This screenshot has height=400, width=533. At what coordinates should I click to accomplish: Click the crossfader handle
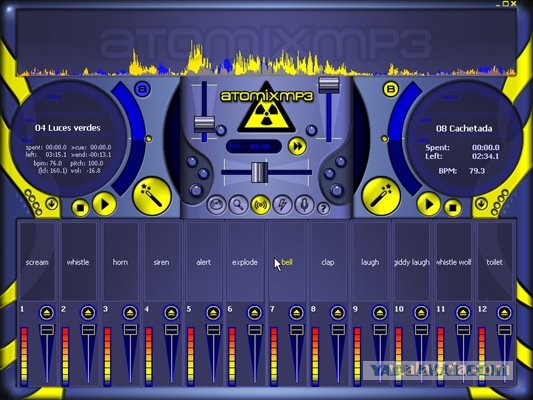click(x=260, y=172)
